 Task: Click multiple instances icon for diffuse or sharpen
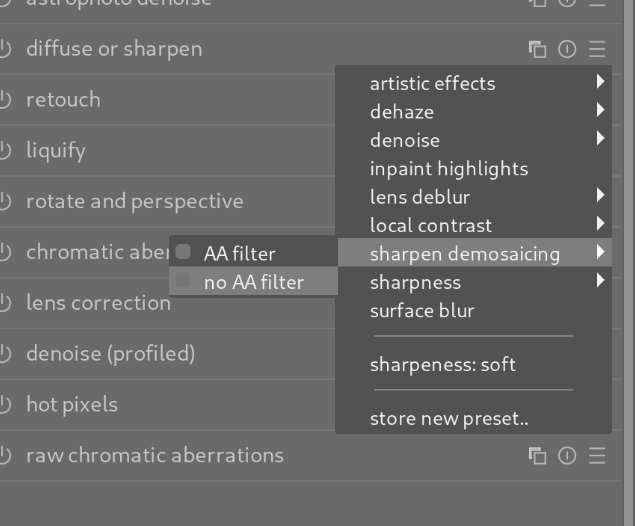538,49
